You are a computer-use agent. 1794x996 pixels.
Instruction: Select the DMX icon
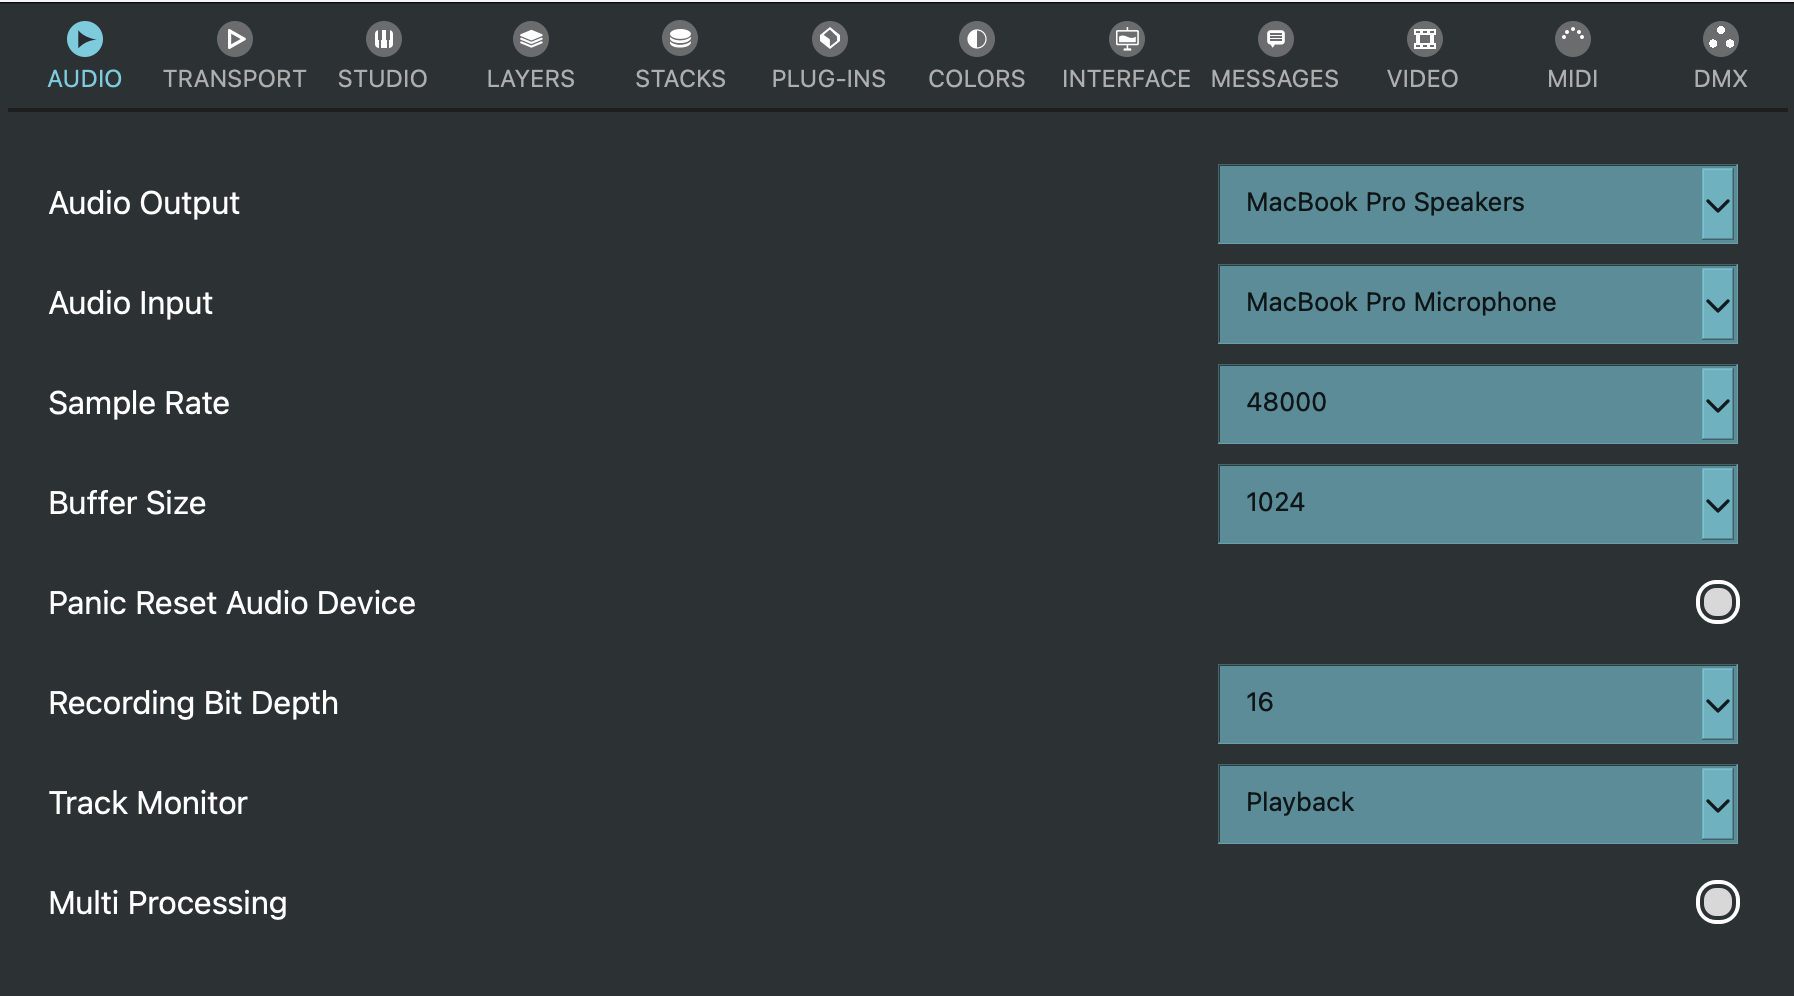pyautogui.click(x=1720, y=40)
